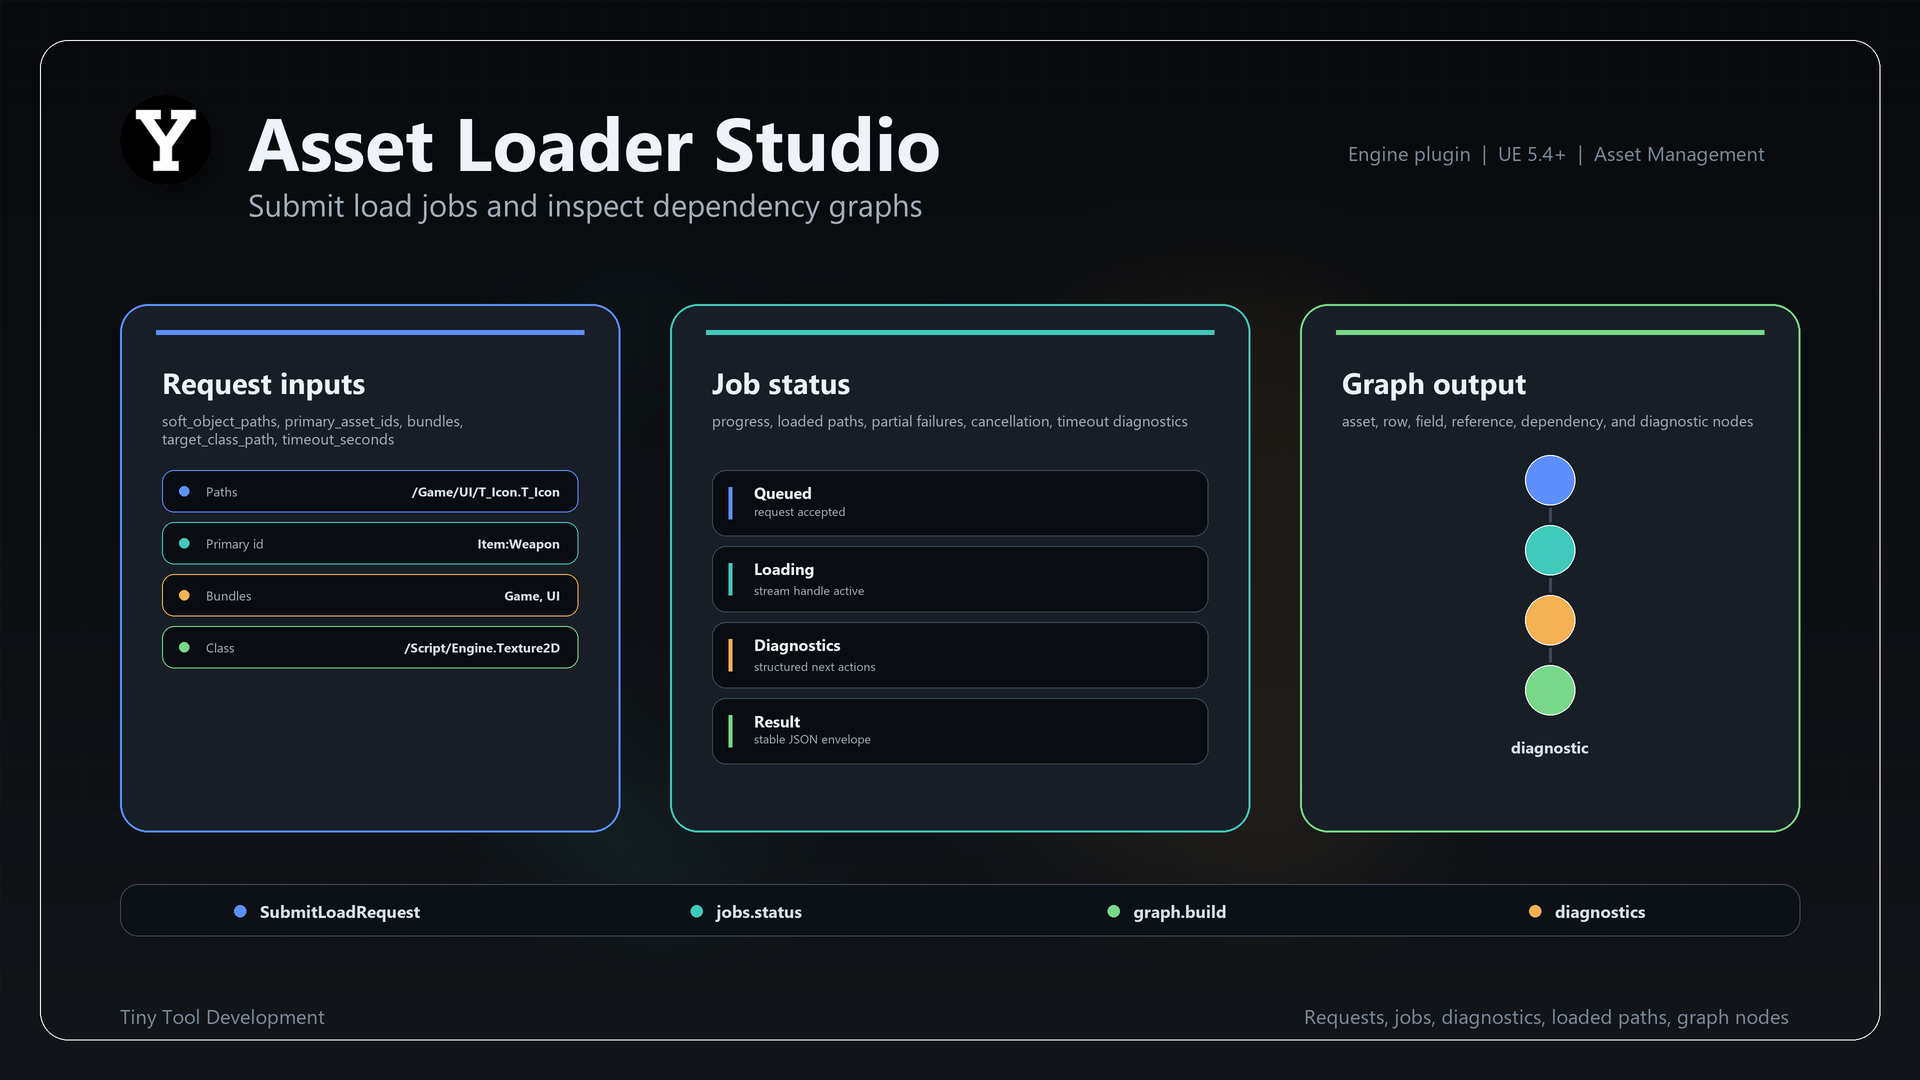
Task: Select diagnostics in bottom bar
Action: click(1600, 912)
